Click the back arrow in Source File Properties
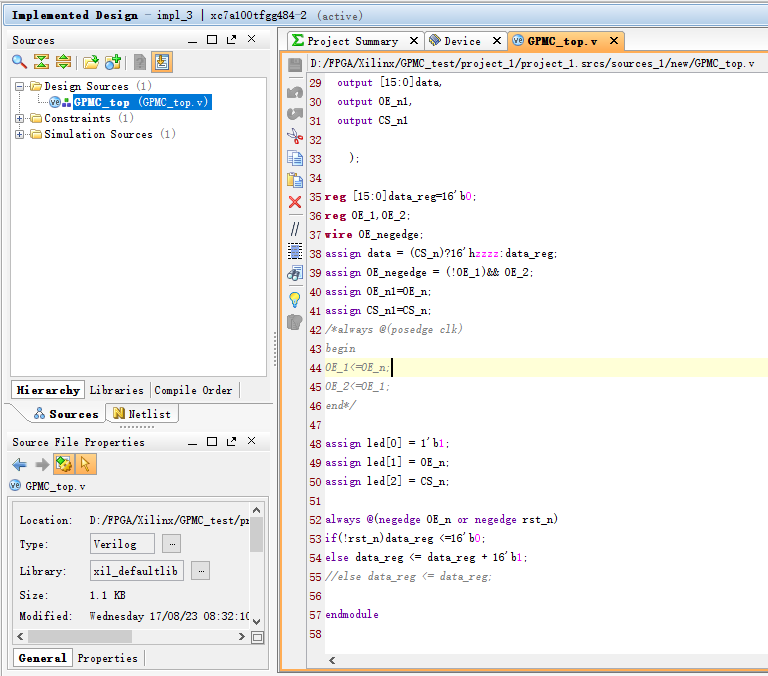 [x=19, y=464]
